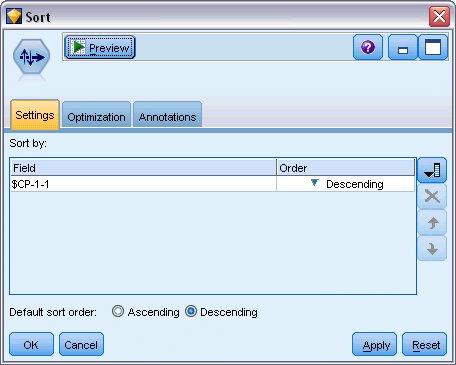Click the Apply button
Image resolution: width=456 pixels, height=365 pixels.
(374, 344)
